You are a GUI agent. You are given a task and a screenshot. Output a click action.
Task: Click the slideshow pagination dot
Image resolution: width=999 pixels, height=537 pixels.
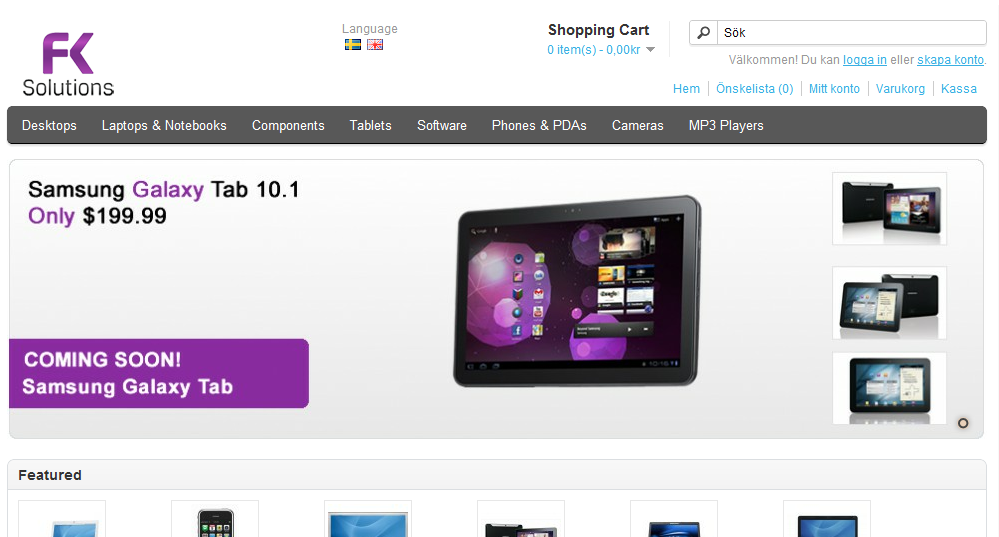[963, 423]
